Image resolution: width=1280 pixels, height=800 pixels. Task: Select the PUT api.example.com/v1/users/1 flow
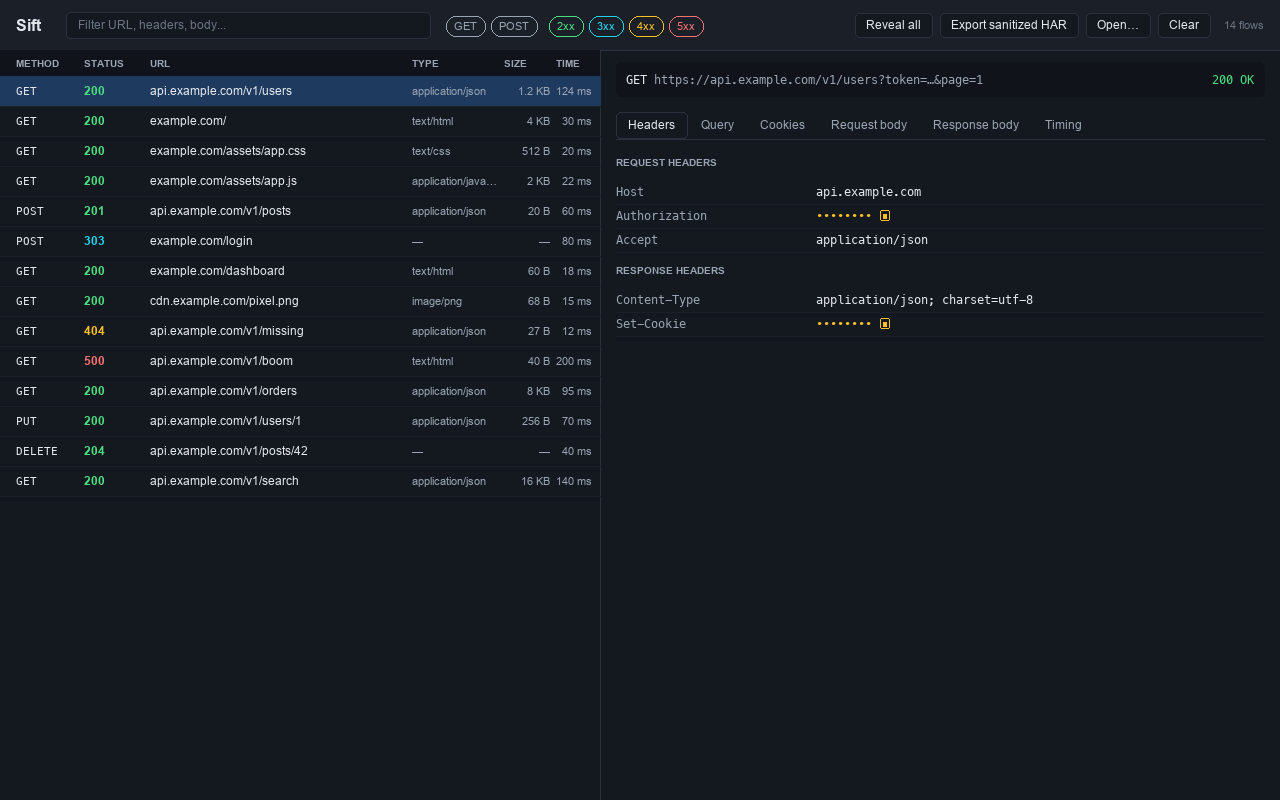tap(300, 421)
